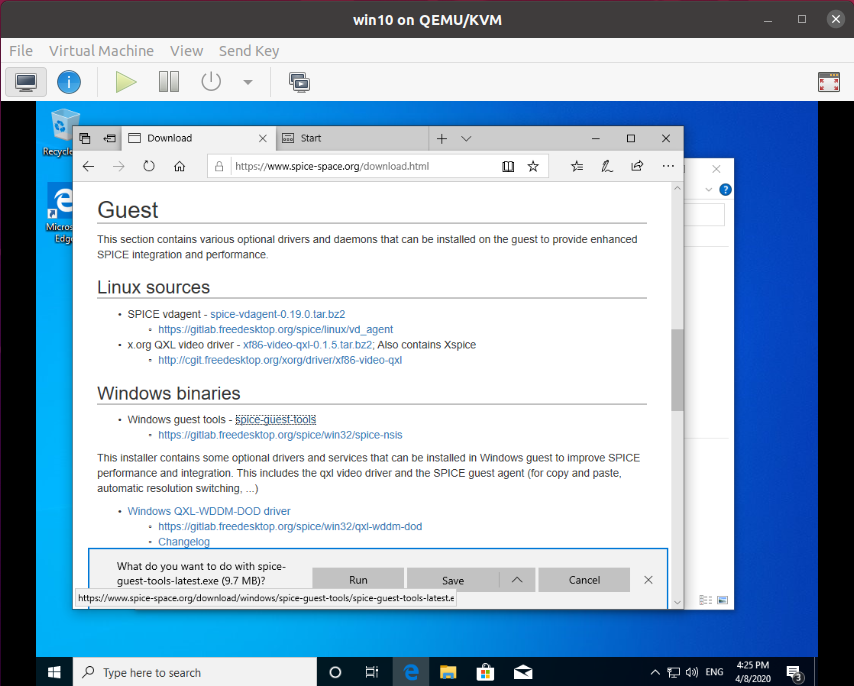Expand the tab preview chevron
Viewport: 854px width, 686px height.
(466, 139)
